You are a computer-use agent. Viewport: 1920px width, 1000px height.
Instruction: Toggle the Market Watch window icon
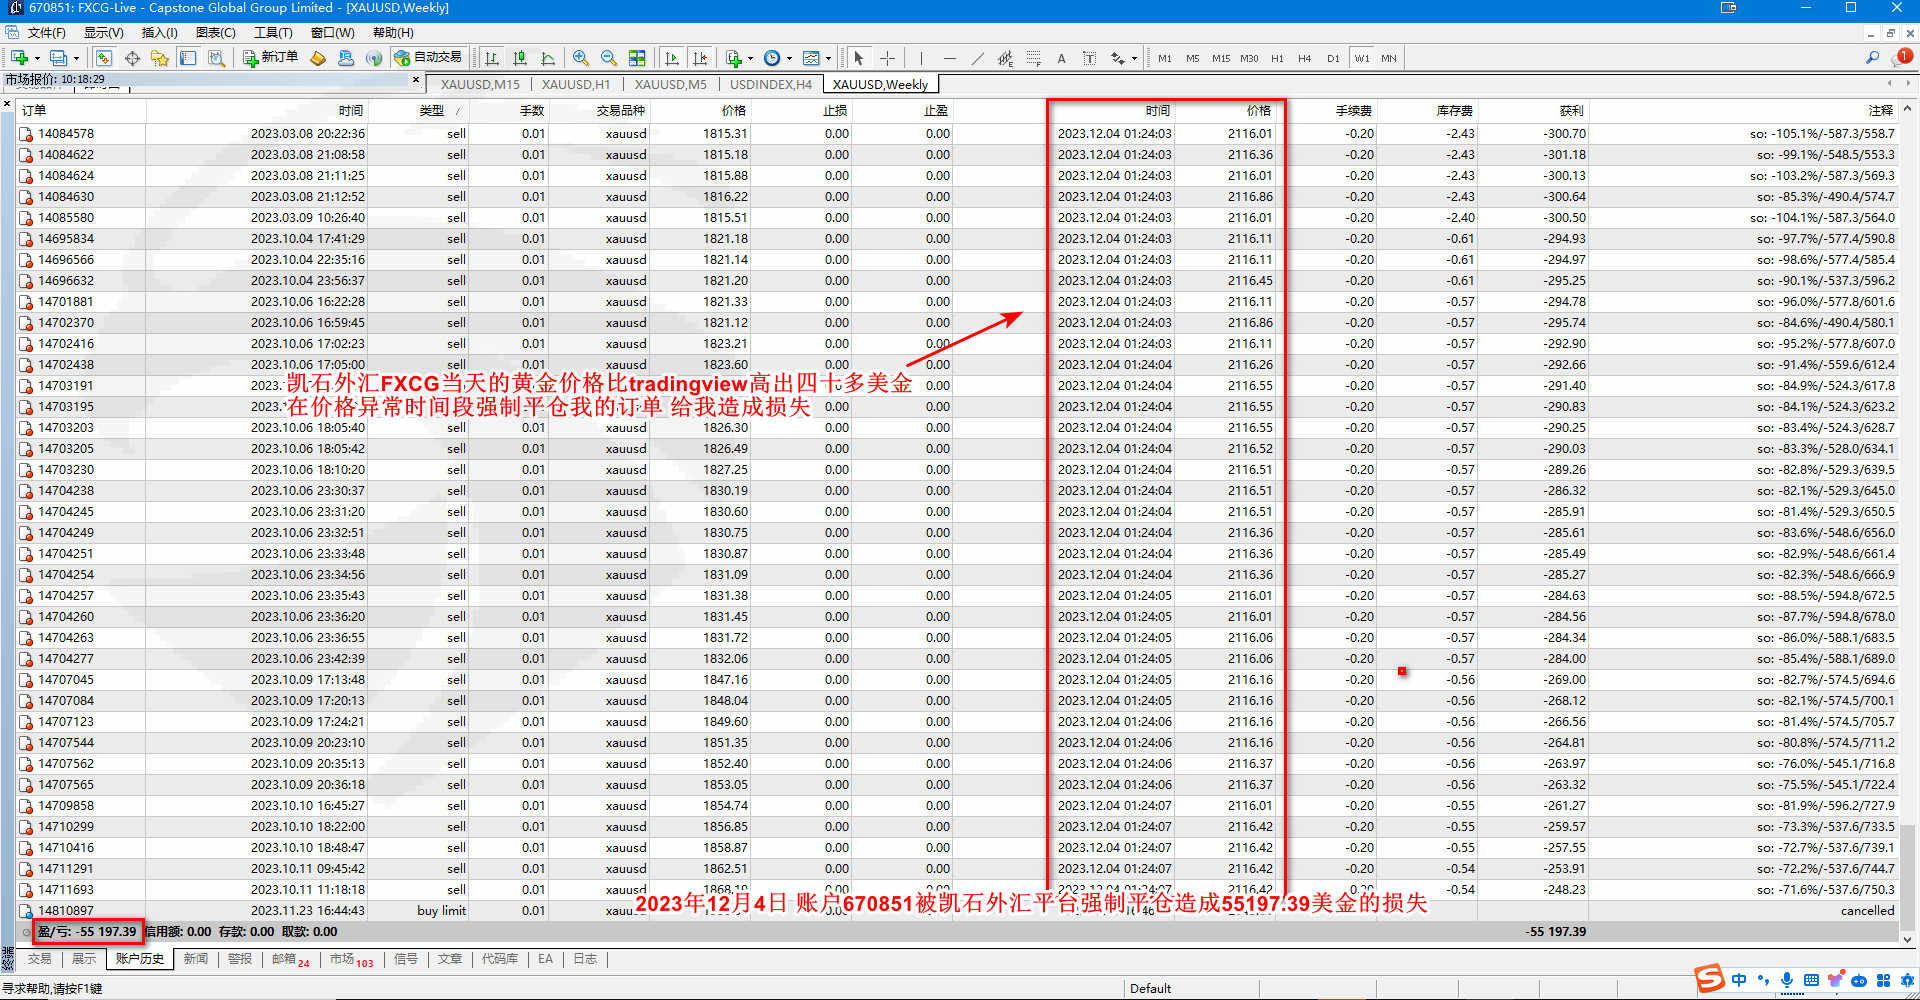click(104, 58)
